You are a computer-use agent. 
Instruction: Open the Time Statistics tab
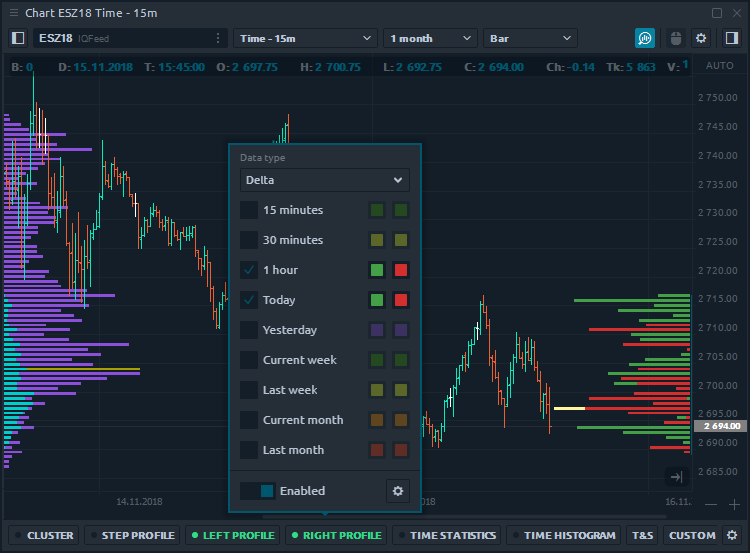click(446, 535)
